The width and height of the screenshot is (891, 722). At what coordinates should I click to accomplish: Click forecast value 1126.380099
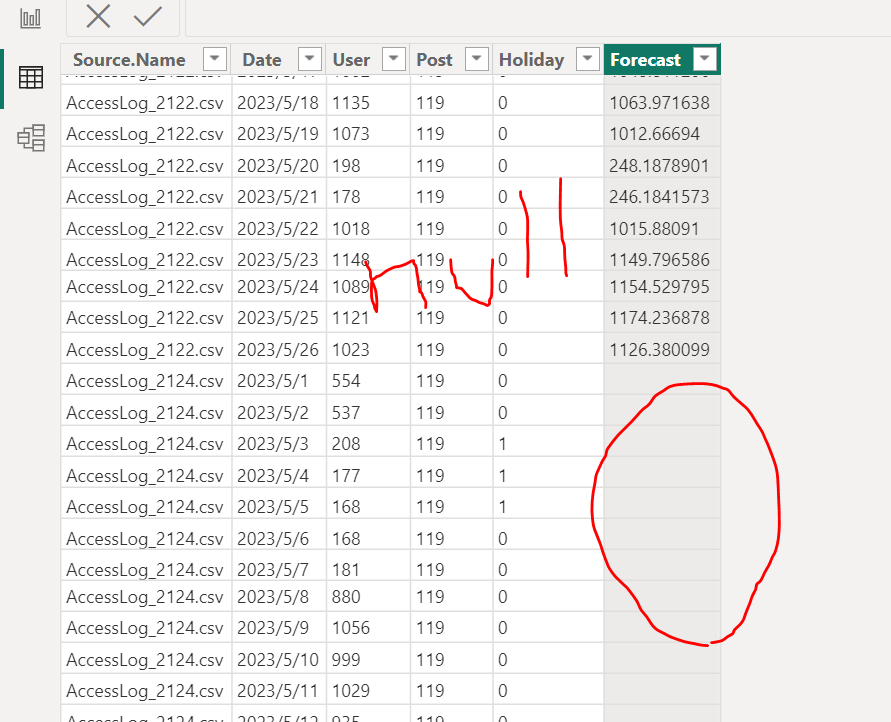tap(659, 350)
